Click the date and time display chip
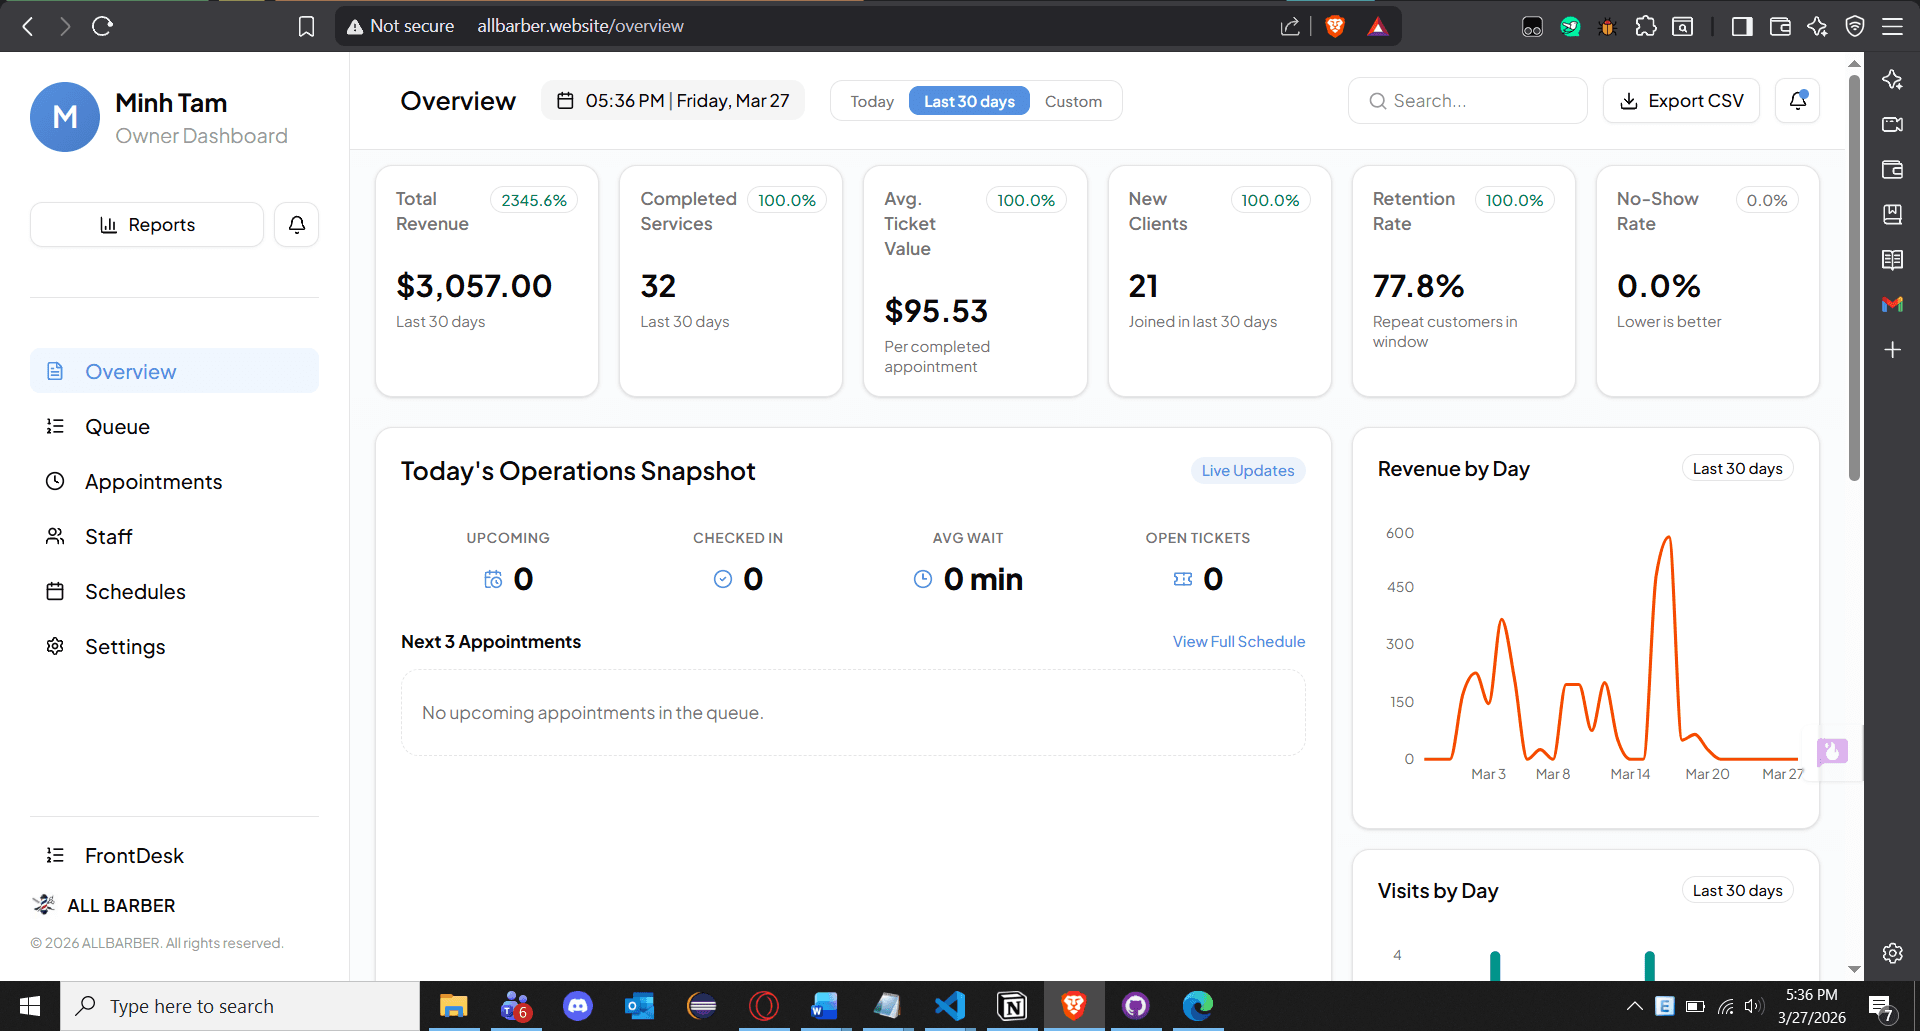Image resolution: width=1920 pixels, height=1031 pixels. [x=673, y=101]
